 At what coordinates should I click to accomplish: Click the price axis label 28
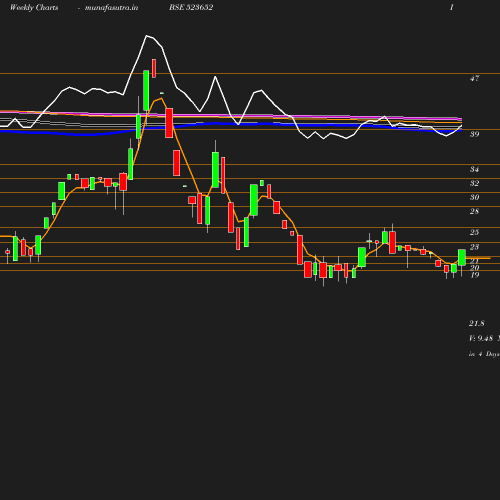475,211
